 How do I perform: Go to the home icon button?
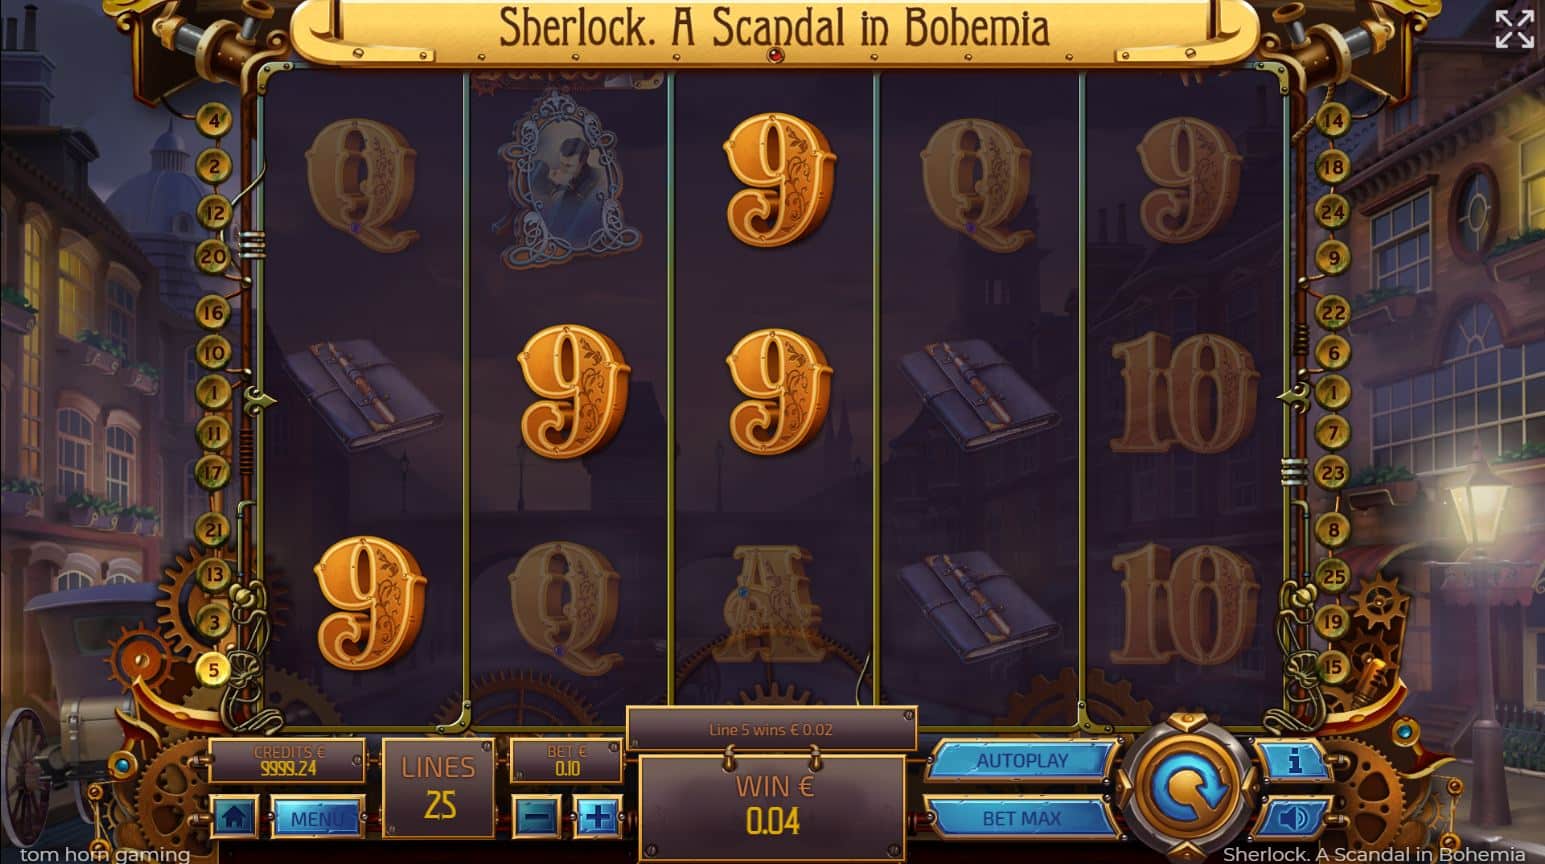coord(235,817)
